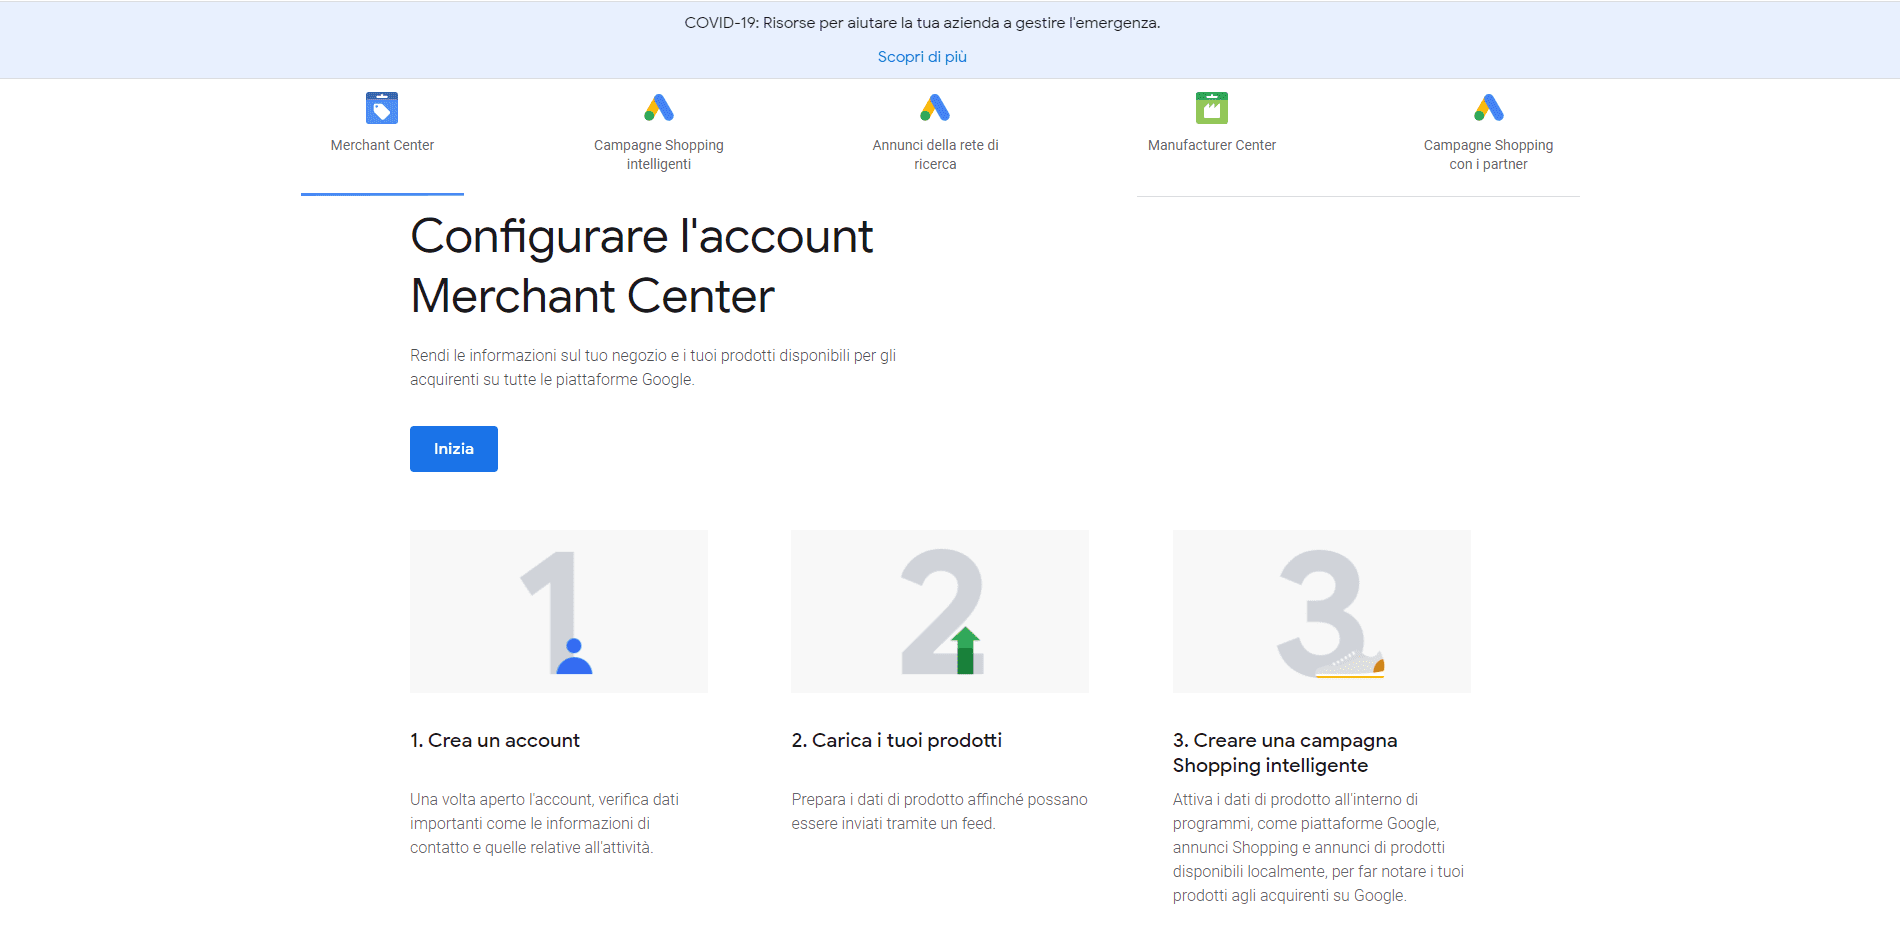Click the 'Attiva i dati di prodotto' description
This screenshot has width=1900, height=950.
pyautogui.click(x=1319, y=847)
